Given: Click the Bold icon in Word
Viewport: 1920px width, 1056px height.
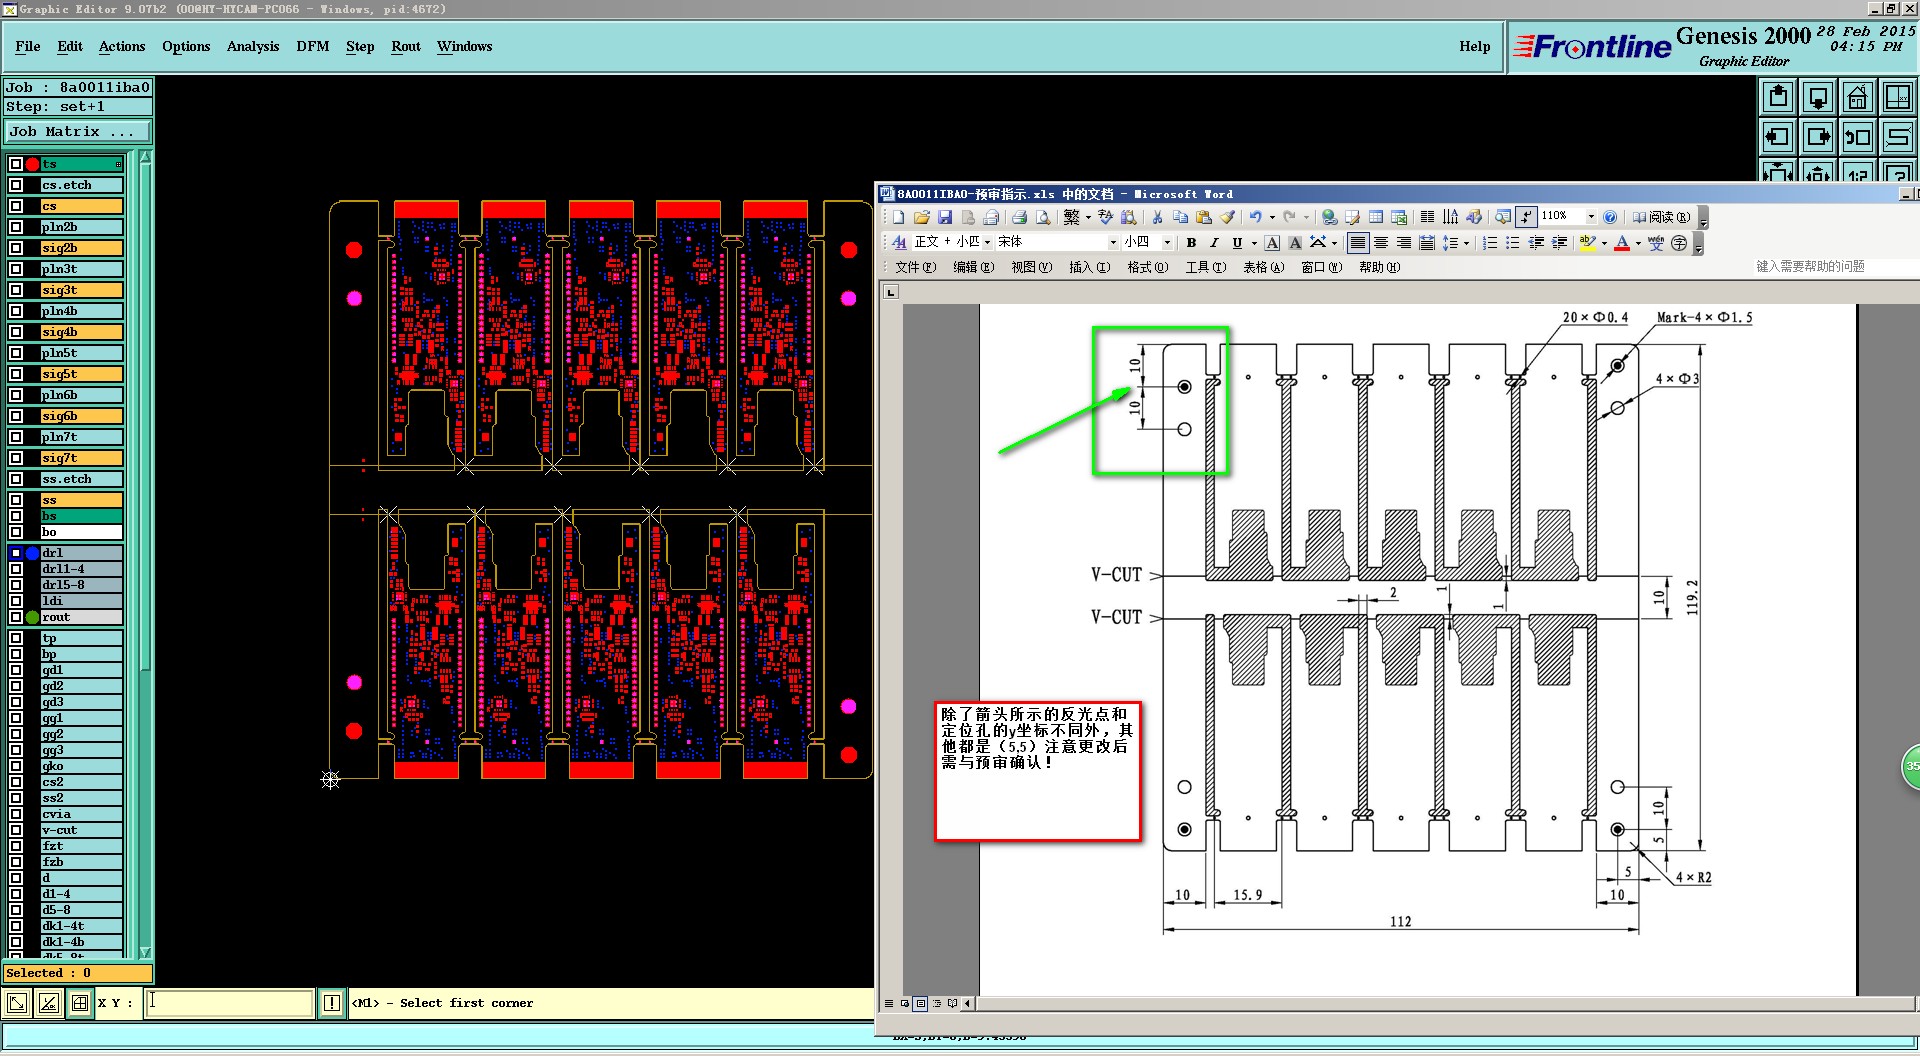Looking at the screenshot, I should pyautogui.click(x=1191, y=242).
